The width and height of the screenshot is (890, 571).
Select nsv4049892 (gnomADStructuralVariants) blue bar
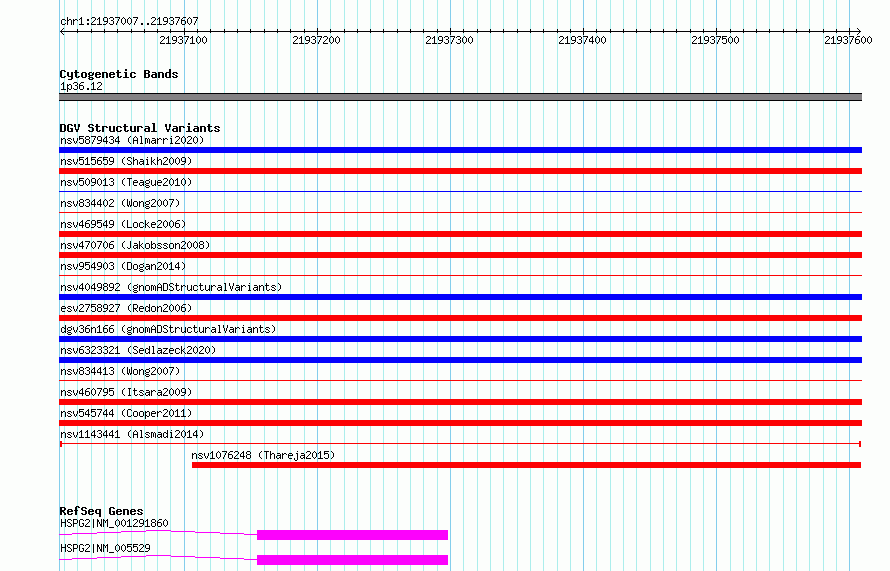point(460,297)
